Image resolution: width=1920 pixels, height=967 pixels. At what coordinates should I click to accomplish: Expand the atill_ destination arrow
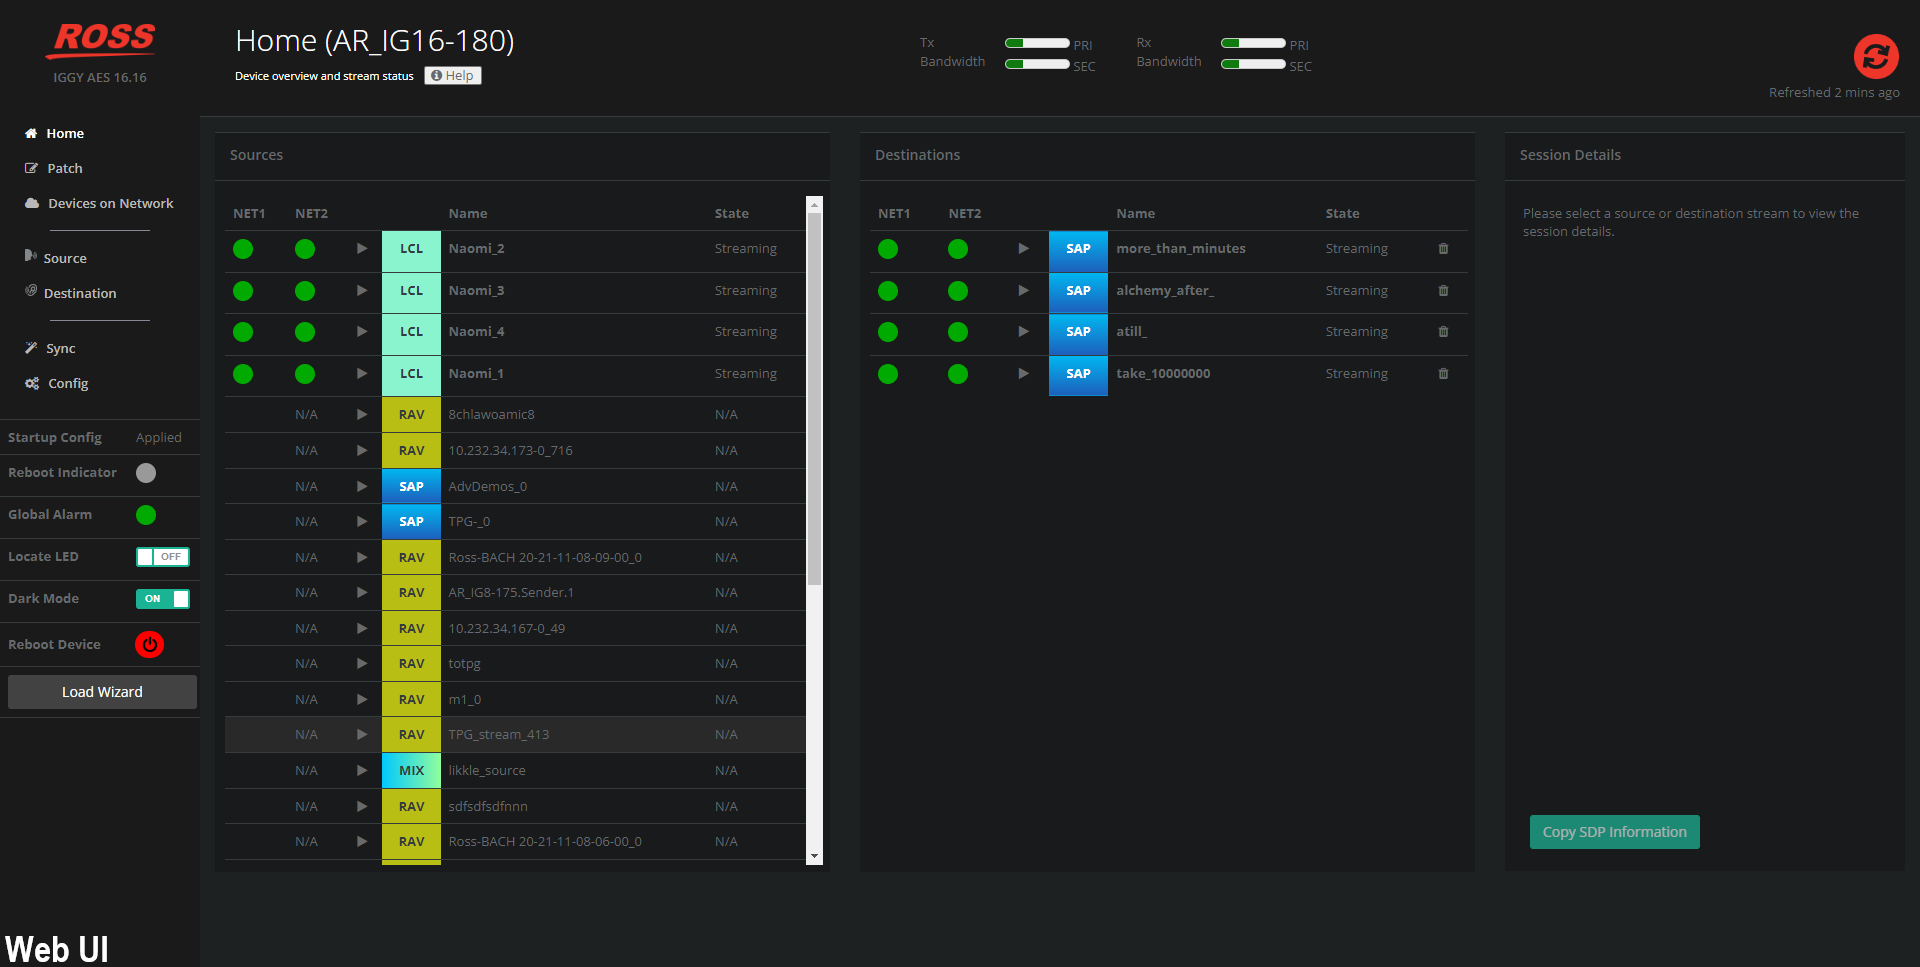1023,332
